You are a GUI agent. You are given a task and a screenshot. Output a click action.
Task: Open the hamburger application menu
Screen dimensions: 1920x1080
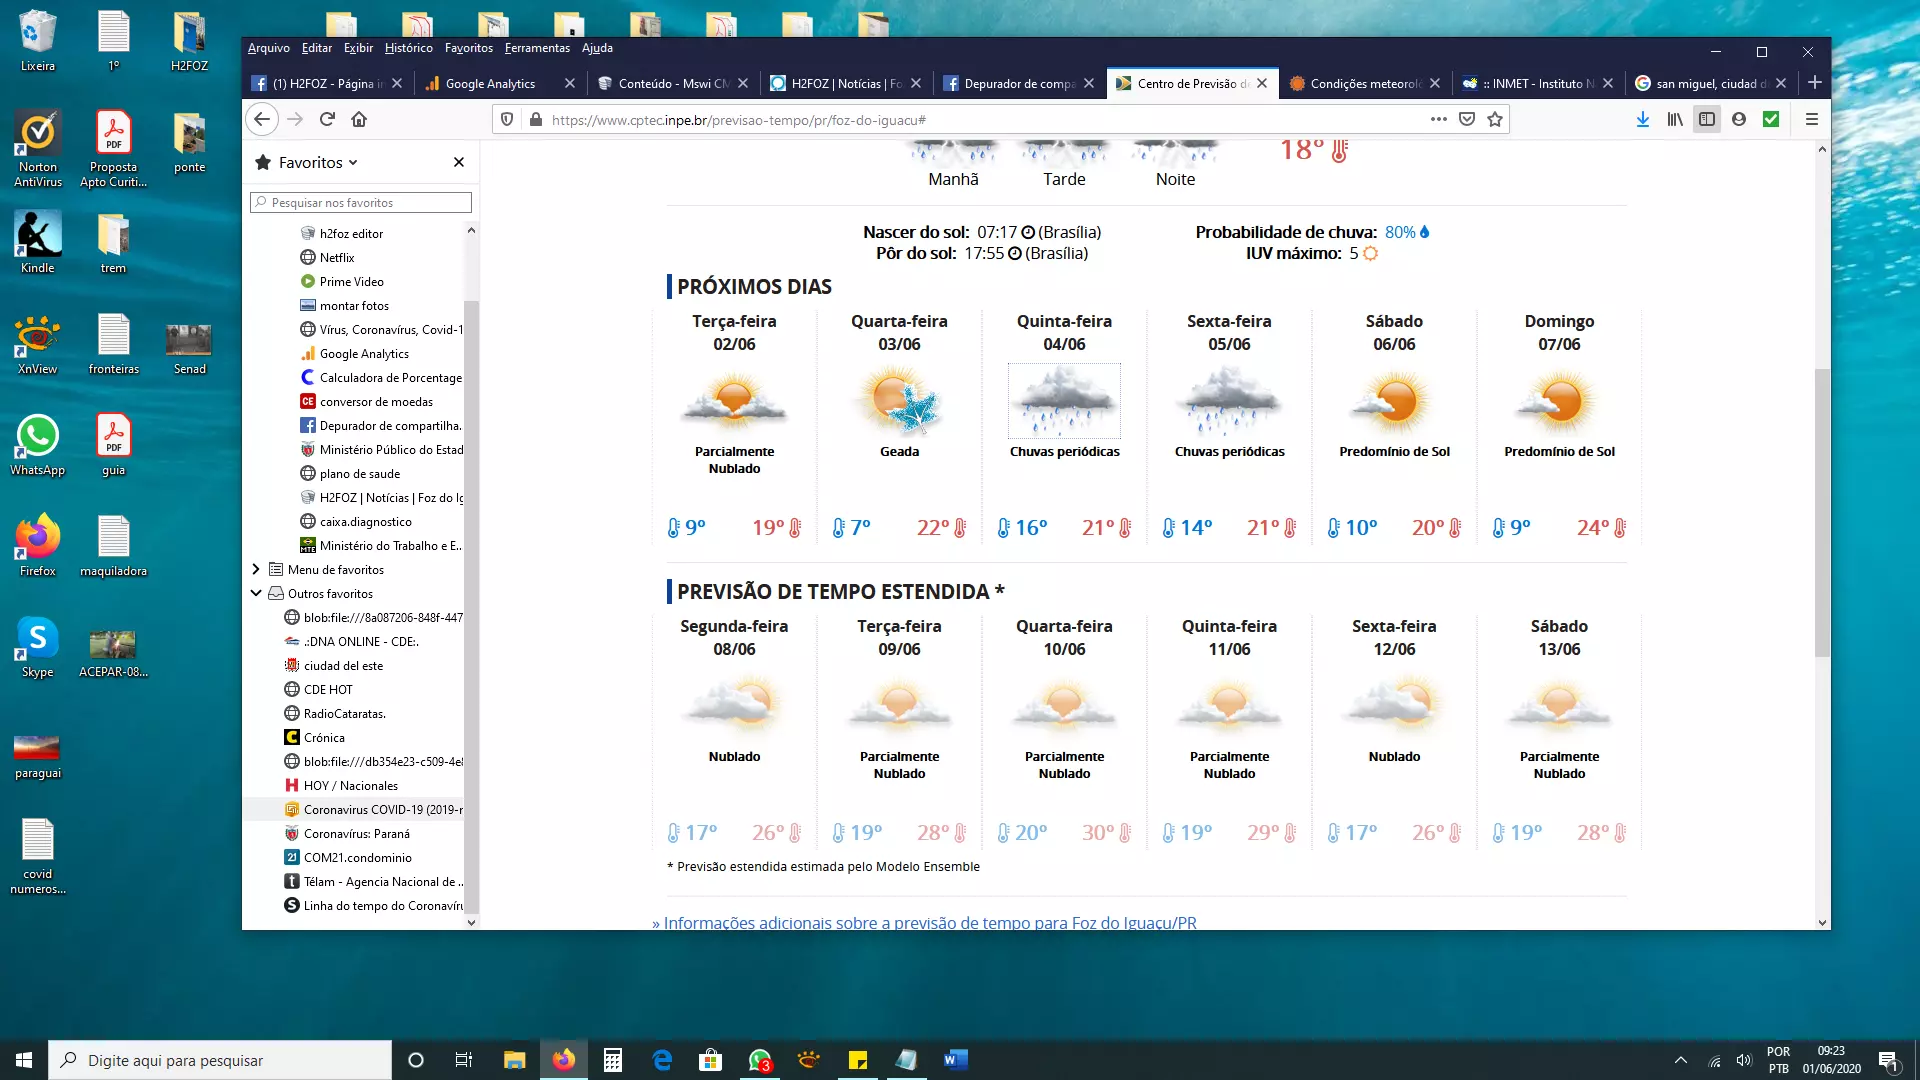click(1811, 119)
